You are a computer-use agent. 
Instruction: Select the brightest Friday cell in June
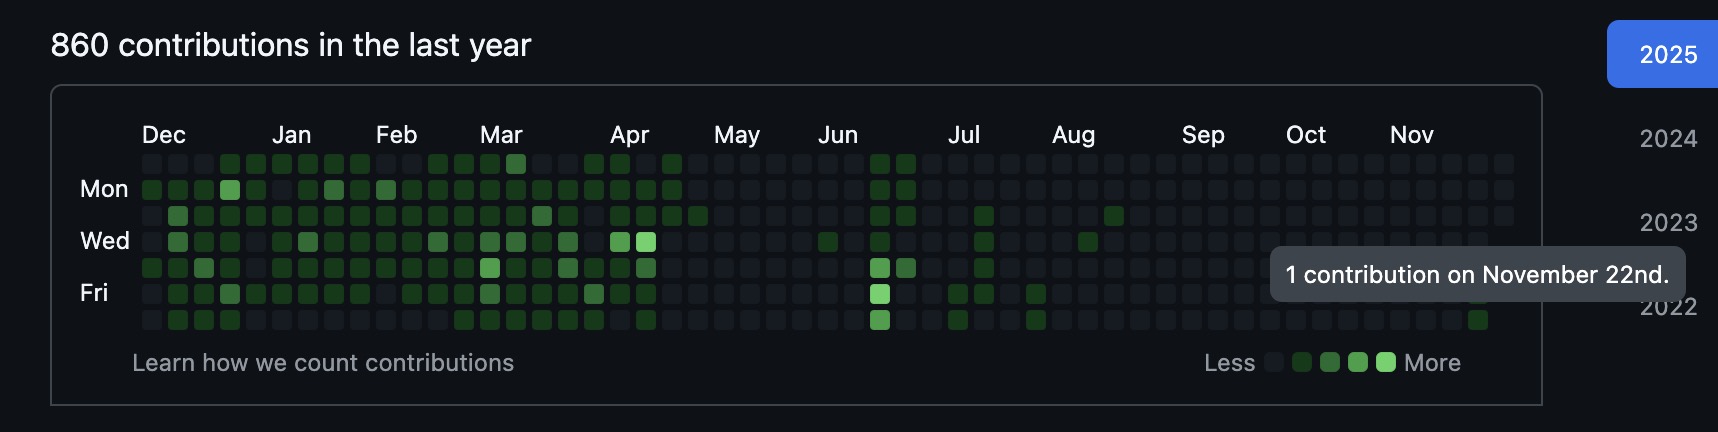tap(880, 293)
